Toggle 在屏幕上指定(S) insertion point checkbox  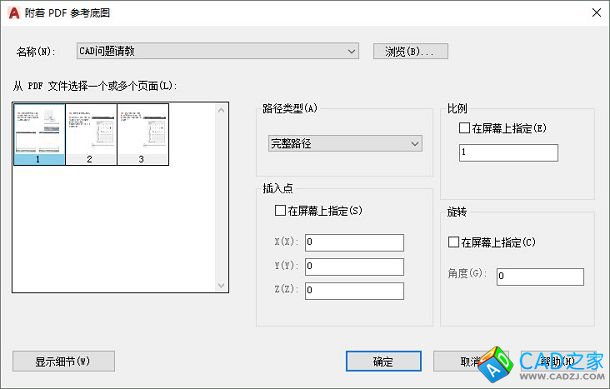[280, 211]
